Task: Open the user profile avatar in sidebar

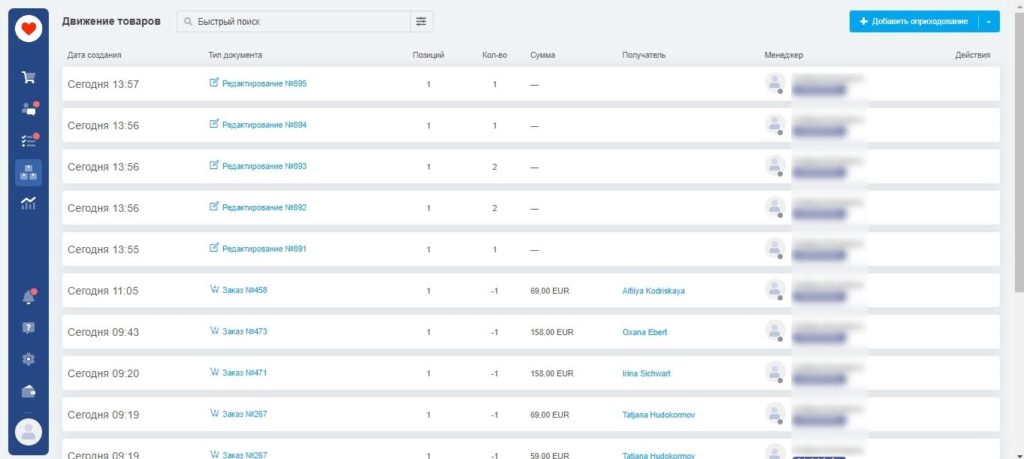Action: (x=29, y=432)
